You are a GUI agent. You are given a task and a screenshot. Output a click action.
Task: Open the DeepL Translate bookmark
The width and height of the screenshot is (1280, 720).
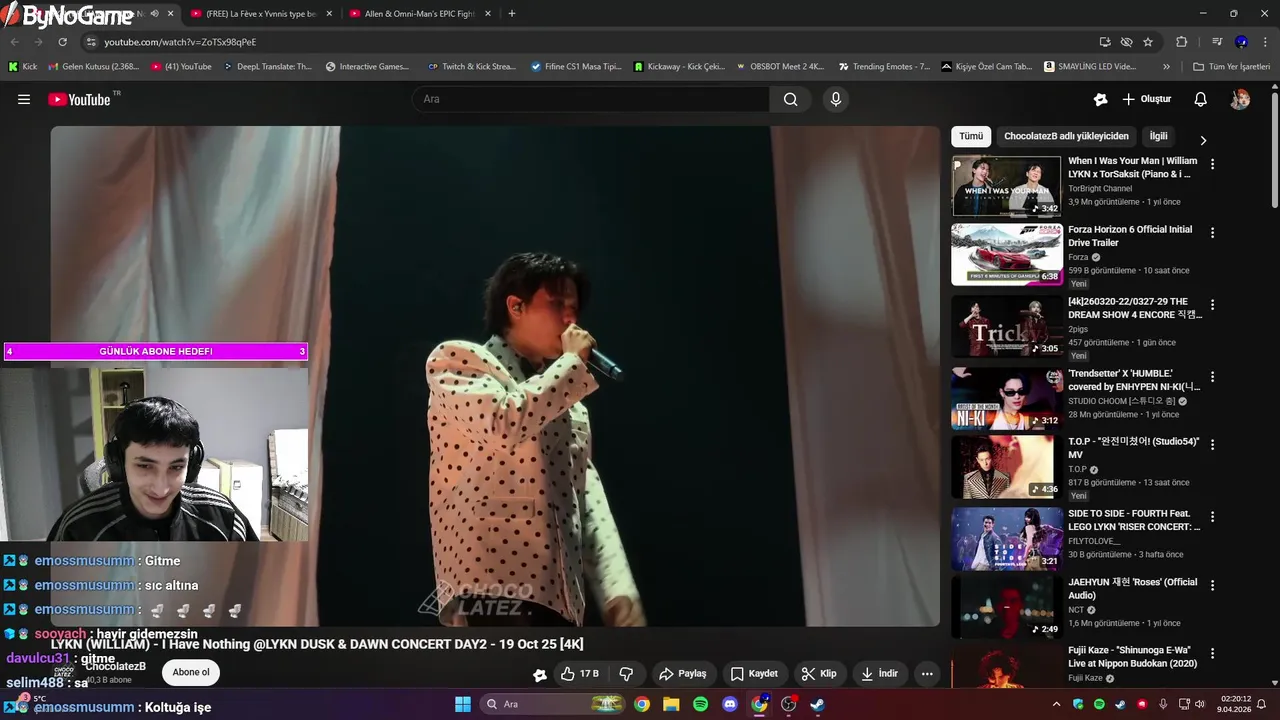268,67
